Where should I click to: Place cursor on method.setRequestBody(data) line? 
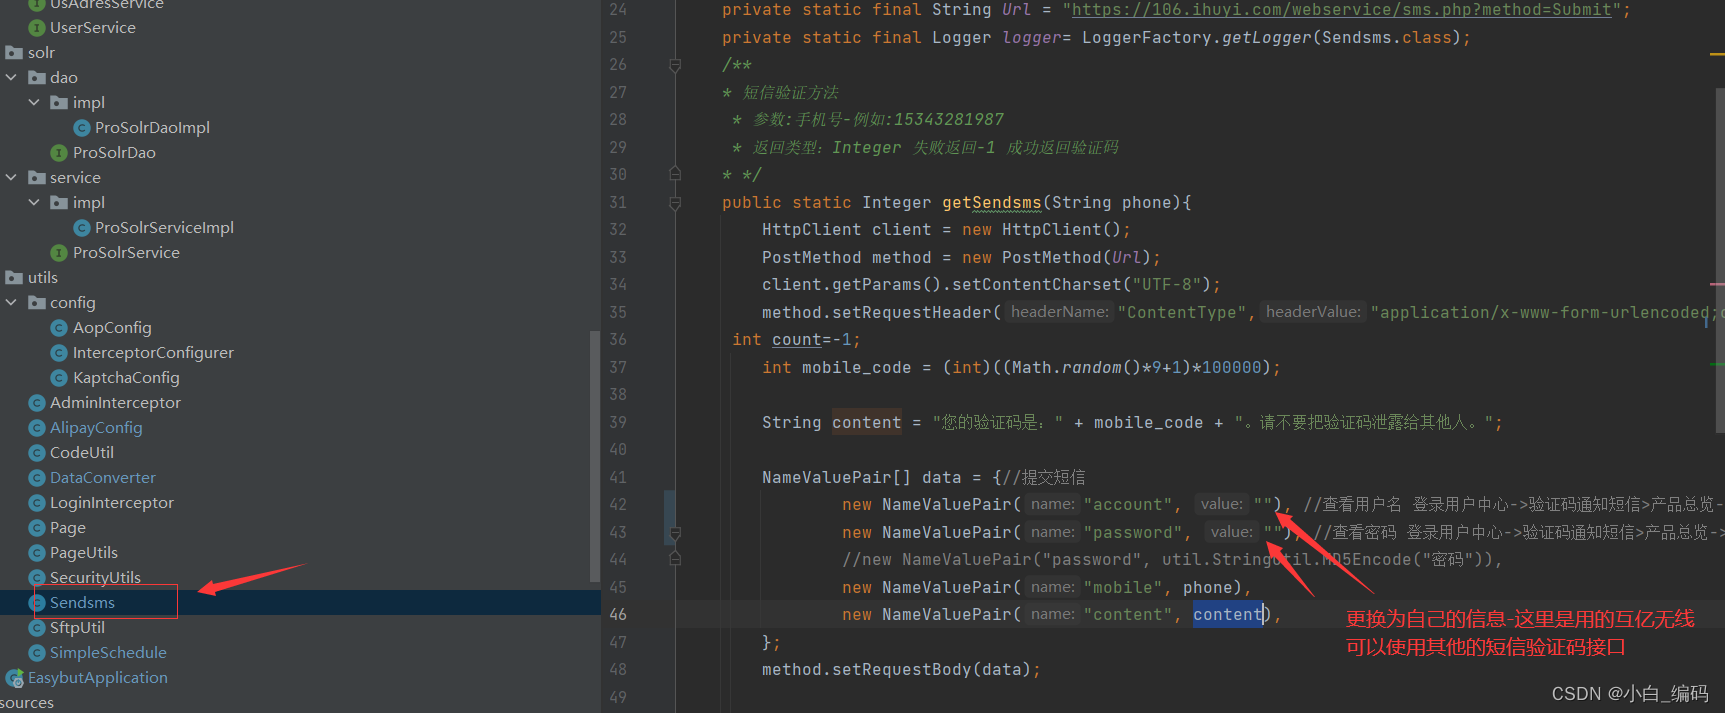click(901, 669)
